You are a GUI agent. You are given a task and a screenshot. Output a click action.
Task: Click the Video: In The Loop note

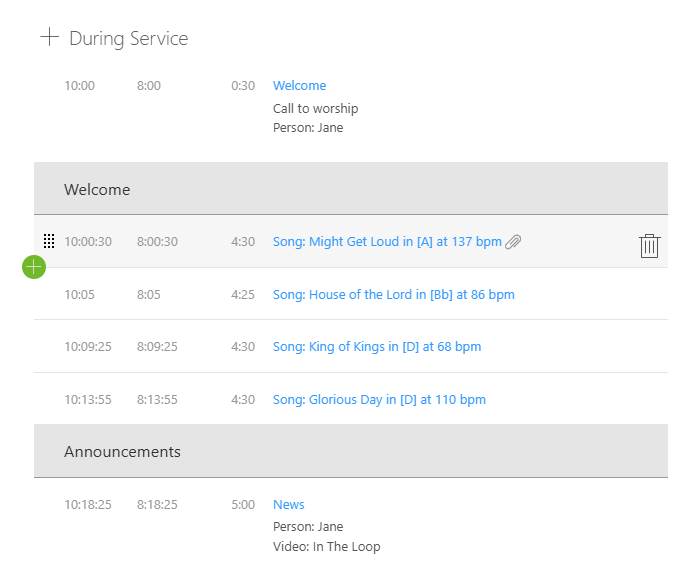coord(327,546)
